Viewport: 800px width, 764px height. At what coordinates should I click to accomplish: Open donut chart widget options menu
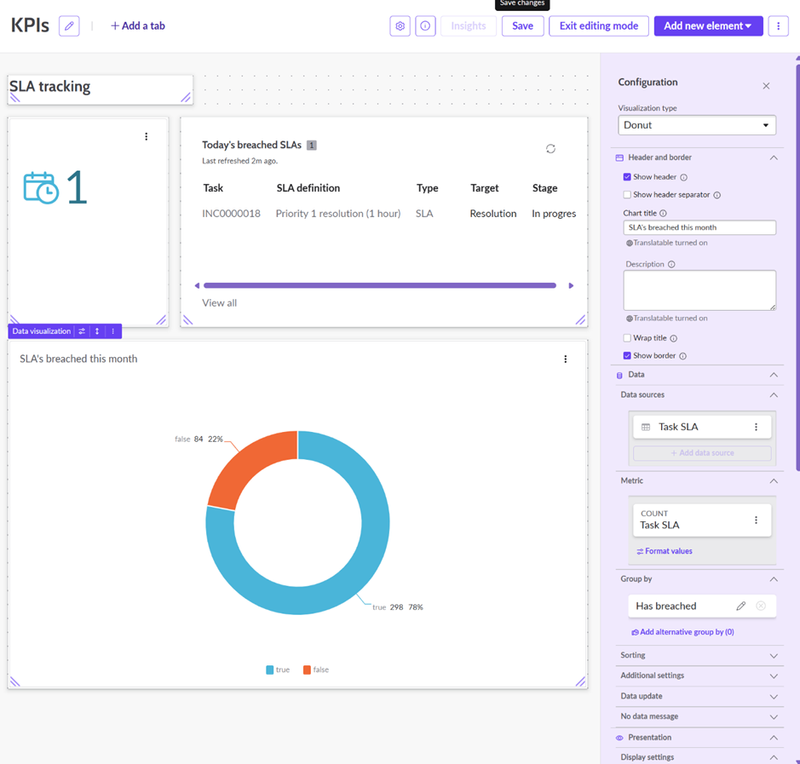coord(565,359)
